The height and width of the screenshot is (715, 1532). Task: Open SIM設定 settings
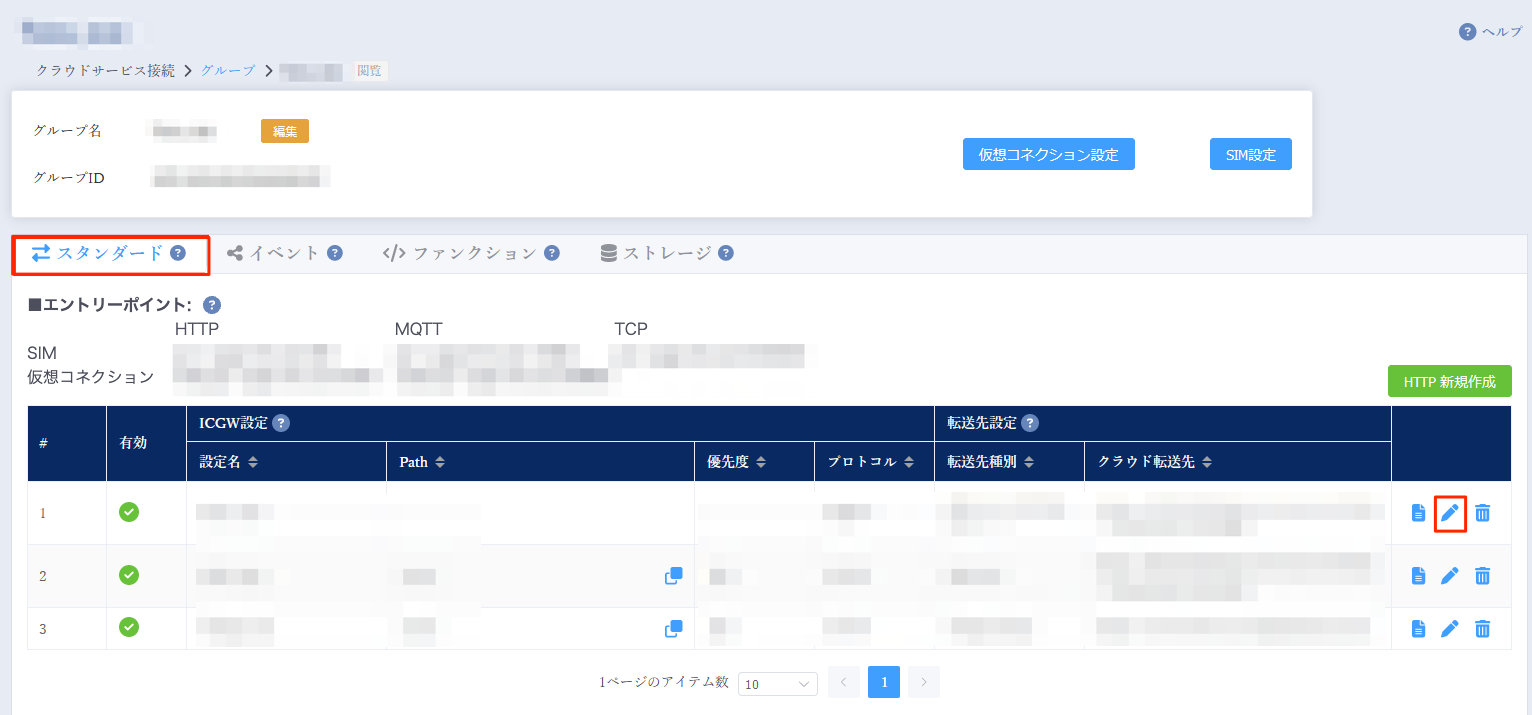[x=1250, y=153]
